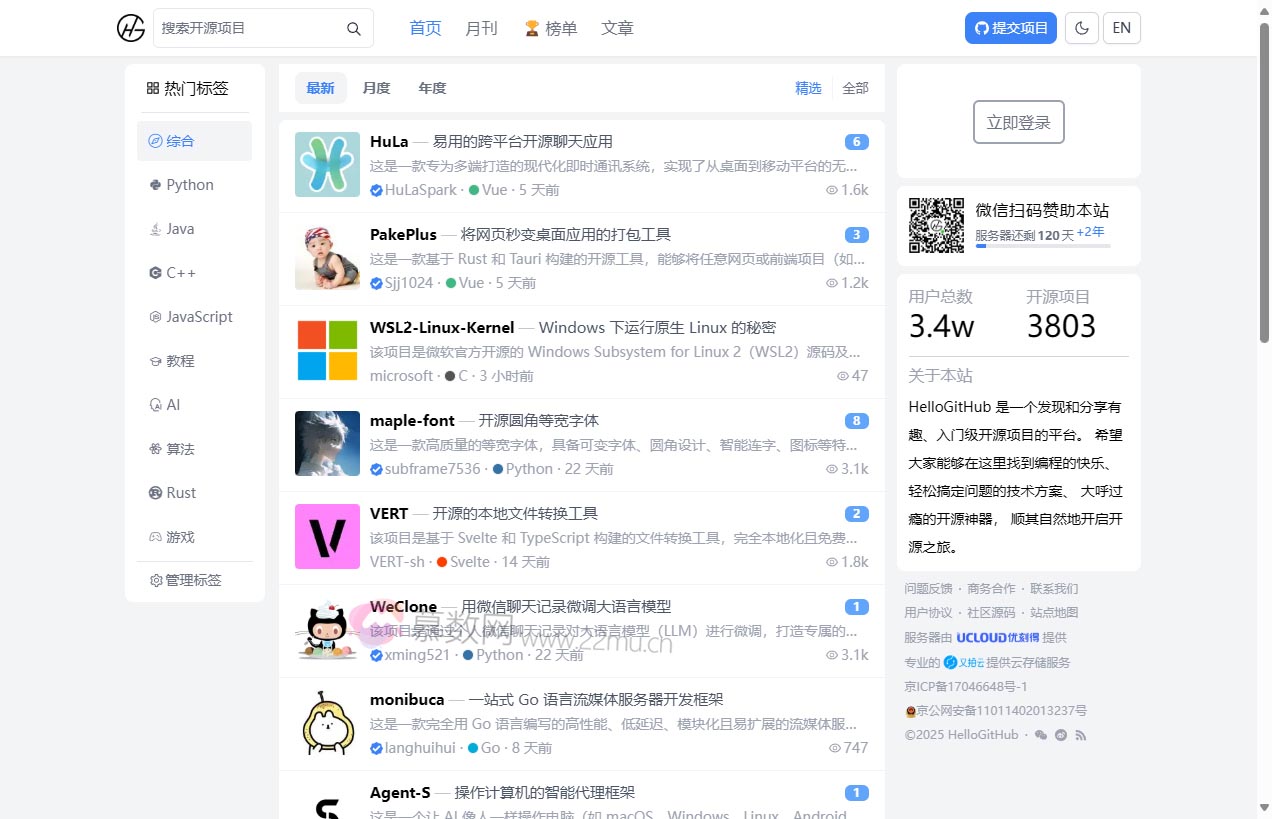Click the HuLa project icon
Image resolution: width=1272 pixels, height=819 pixels.
point(327,165)
